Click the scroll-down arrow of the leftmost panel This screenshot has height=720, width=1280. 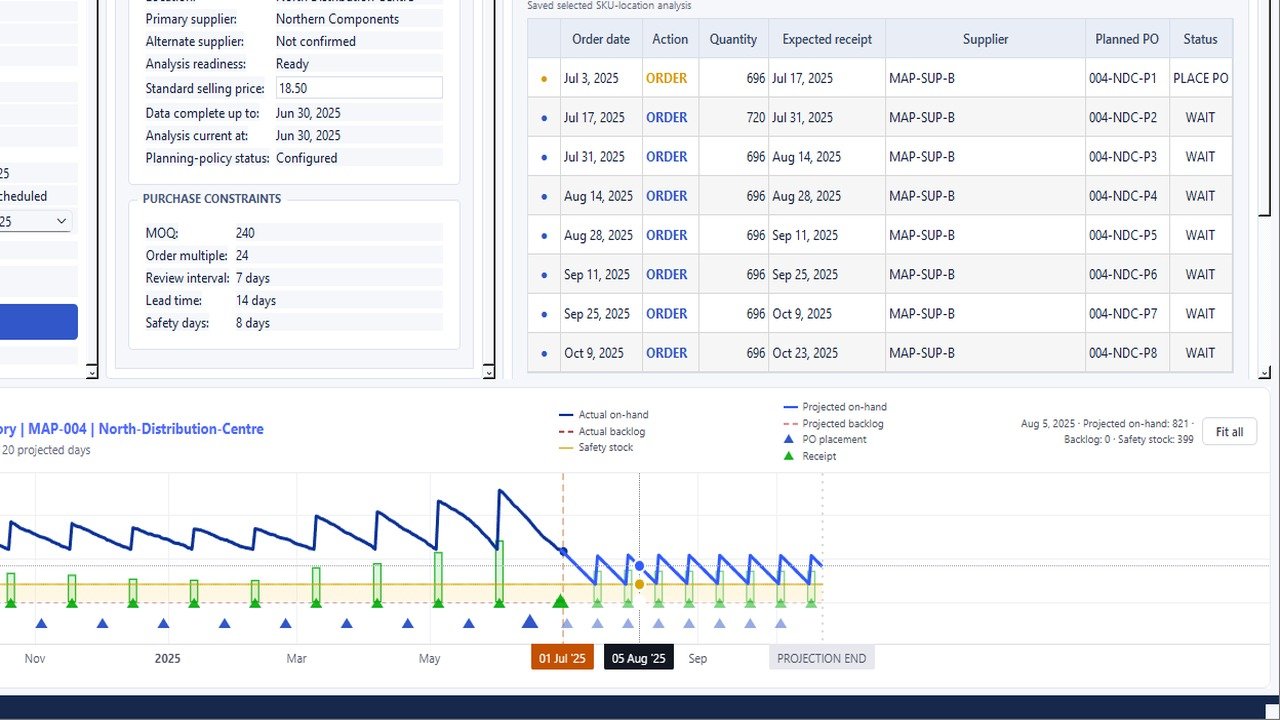click(92, 373)
